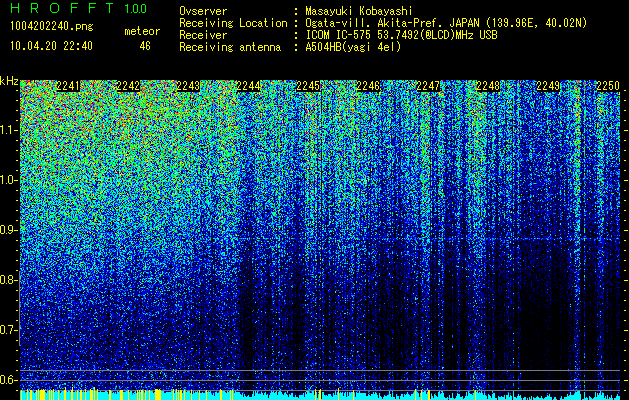Click the 1.1 kHz axis label
Image resolution: width=629 pixels, height=400 pixels.
[9, 130]
